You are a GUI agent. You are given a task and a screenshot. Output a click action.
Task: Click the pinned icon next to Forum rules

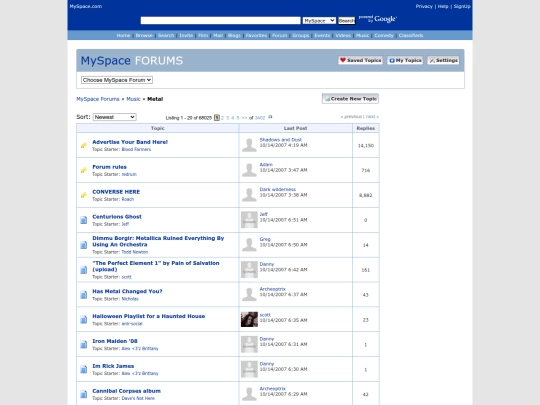pyautogui.click(x=84, y=170)
